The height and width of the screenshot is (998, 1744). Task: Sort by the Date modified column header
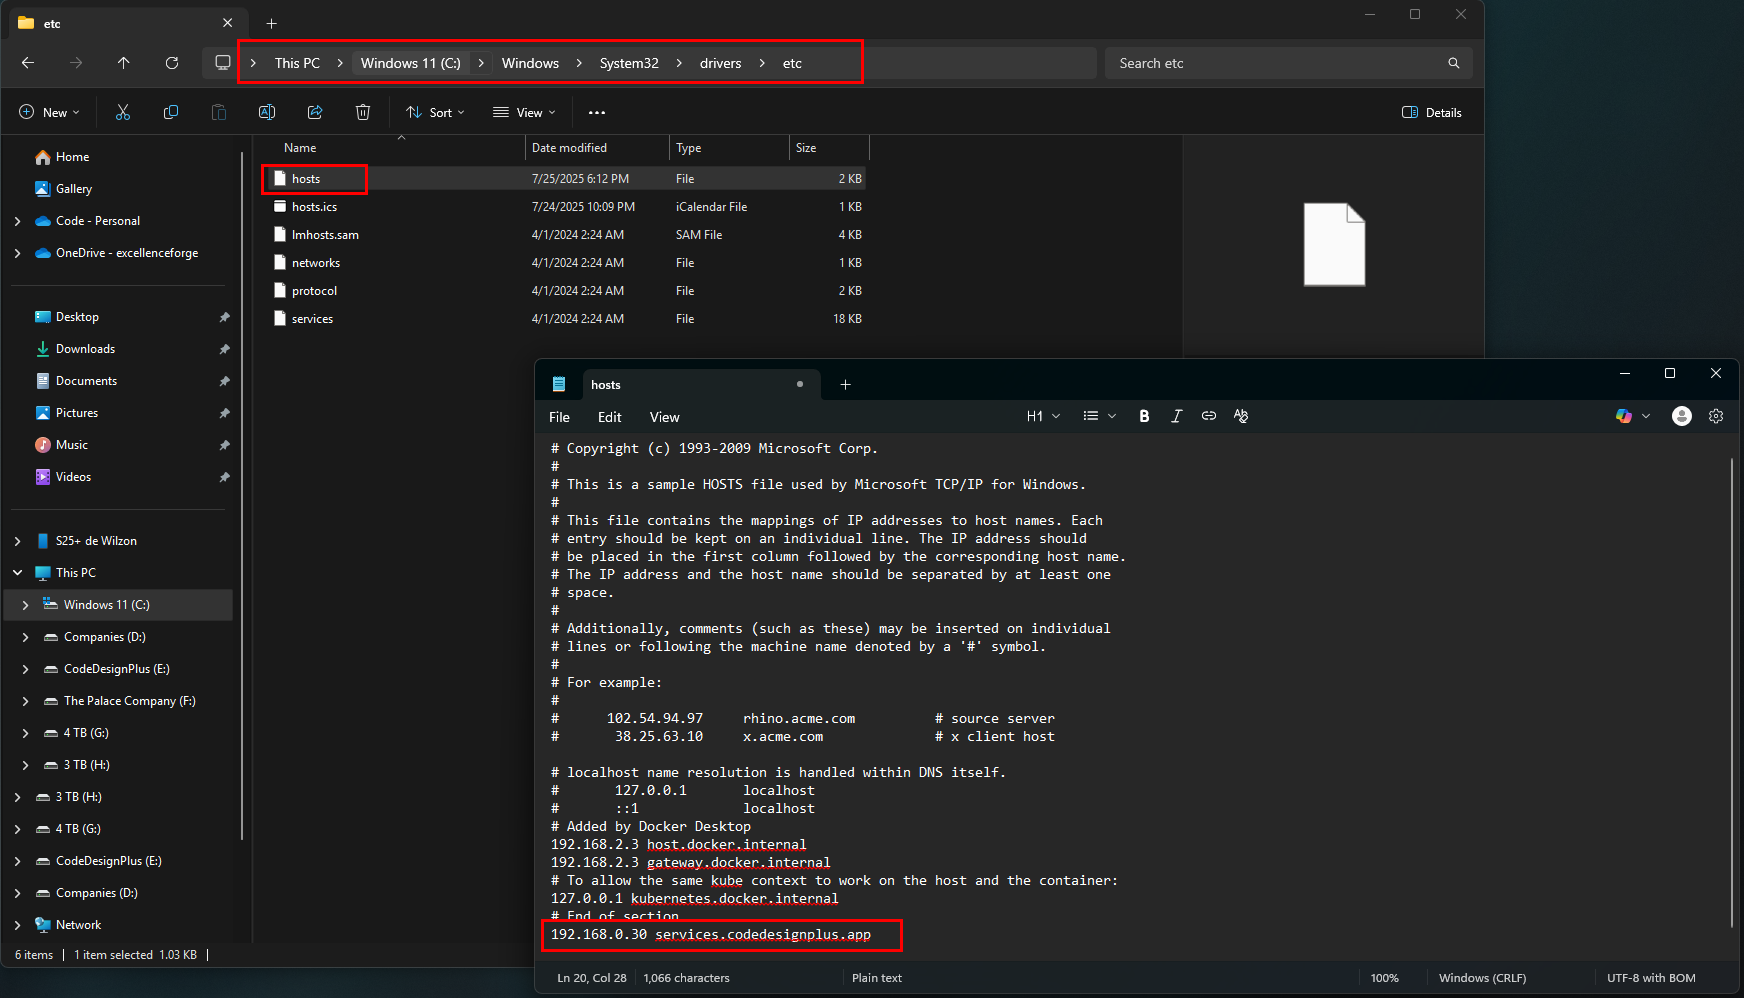click(x=597, y=148)
